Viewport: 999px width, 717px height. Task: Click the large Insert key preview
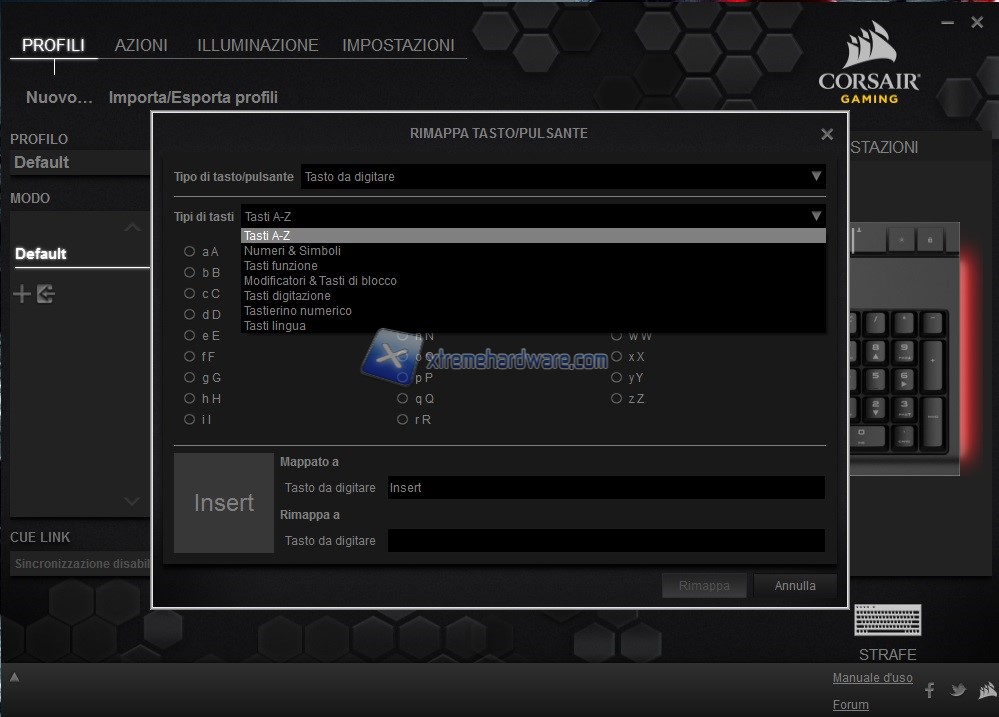(224, 503)
